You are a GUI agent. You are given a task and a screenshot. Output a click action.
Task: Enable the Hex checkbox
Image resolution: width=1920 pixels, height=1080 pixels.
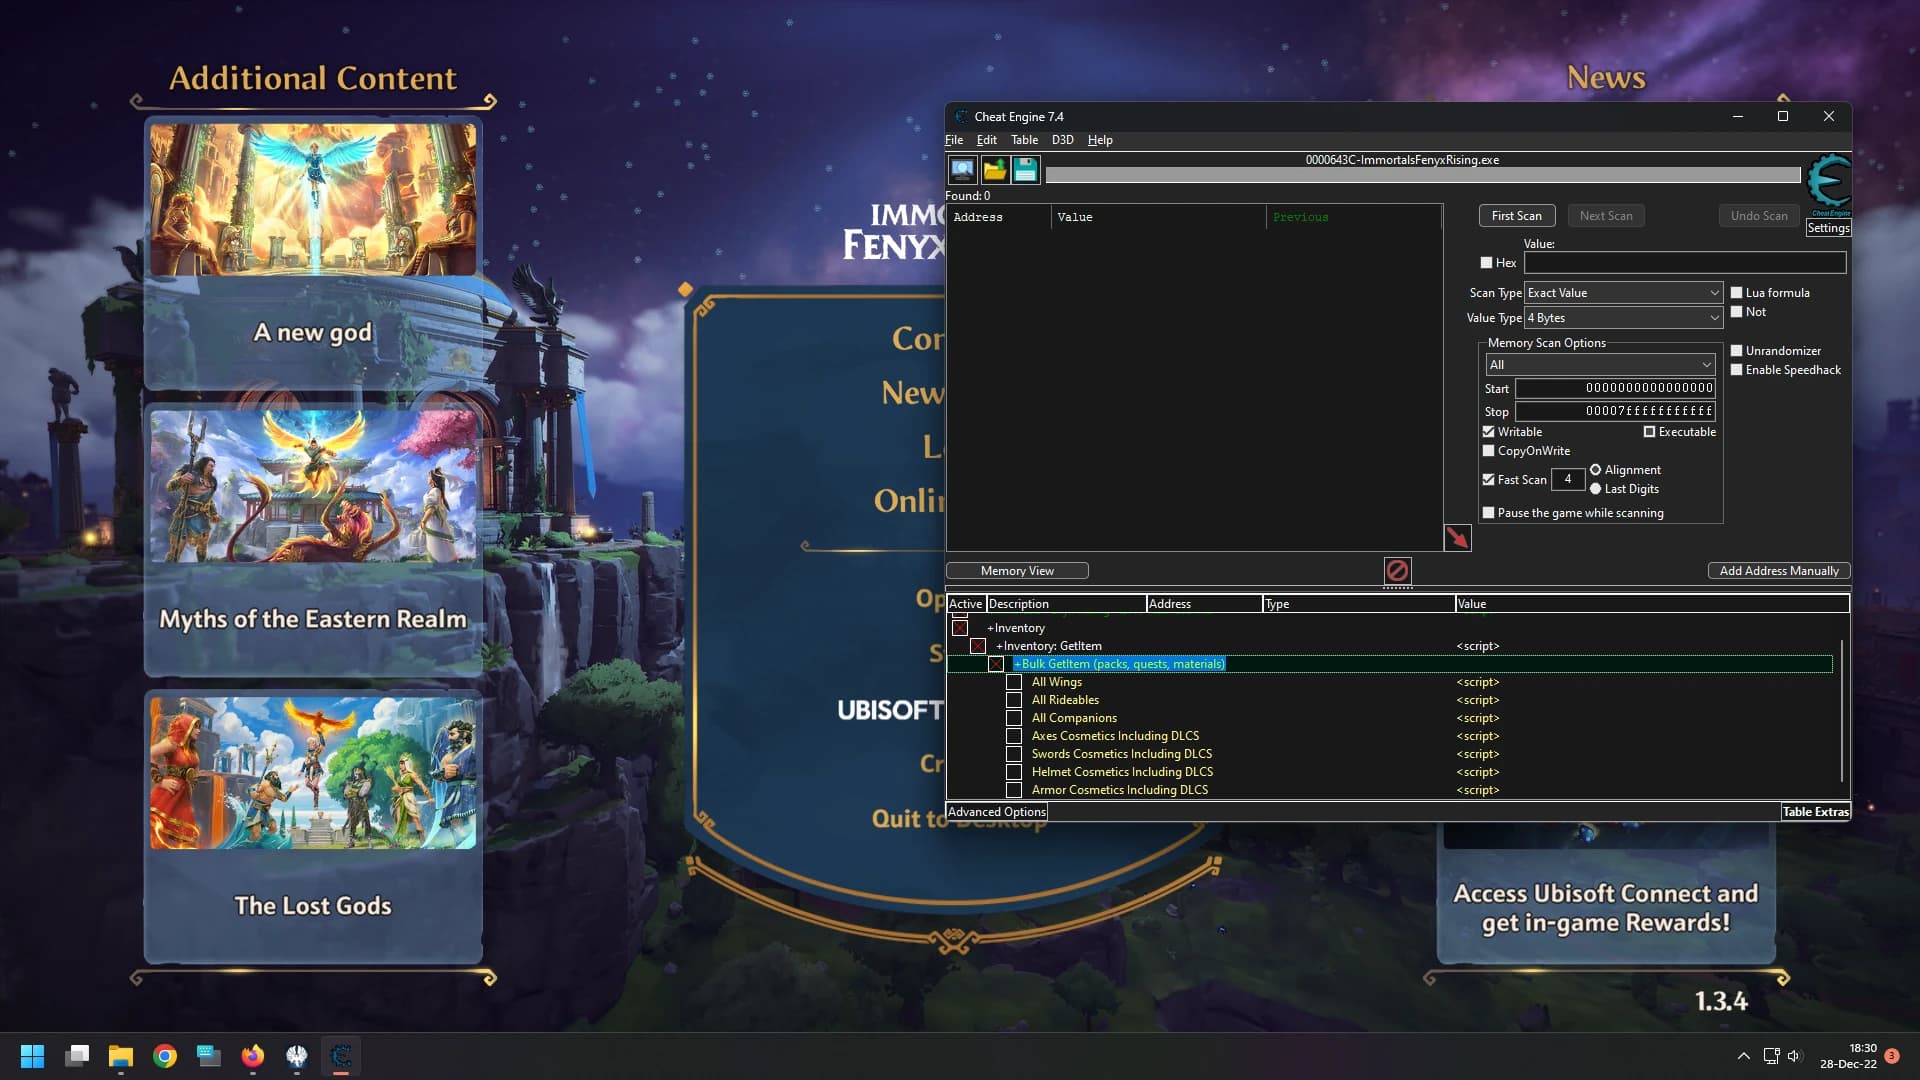[x=1486, y=263]
